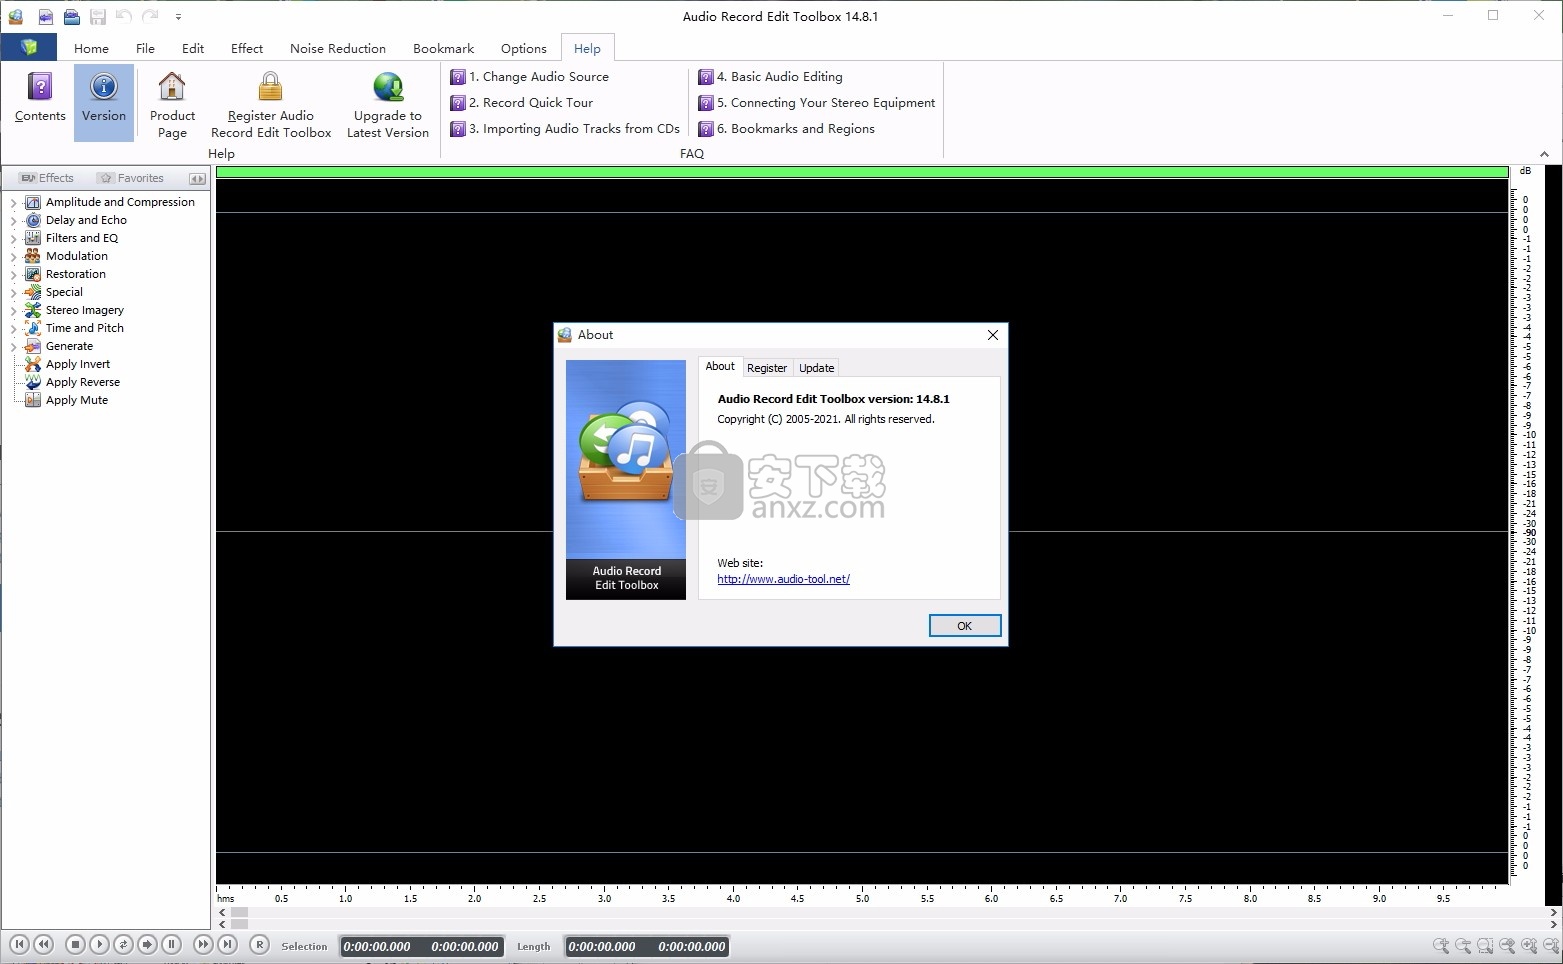Go to end playback button
Image resolution: width=1563 pixels, height=964 pixels.
pyautogui.click(x=227, y=944)
